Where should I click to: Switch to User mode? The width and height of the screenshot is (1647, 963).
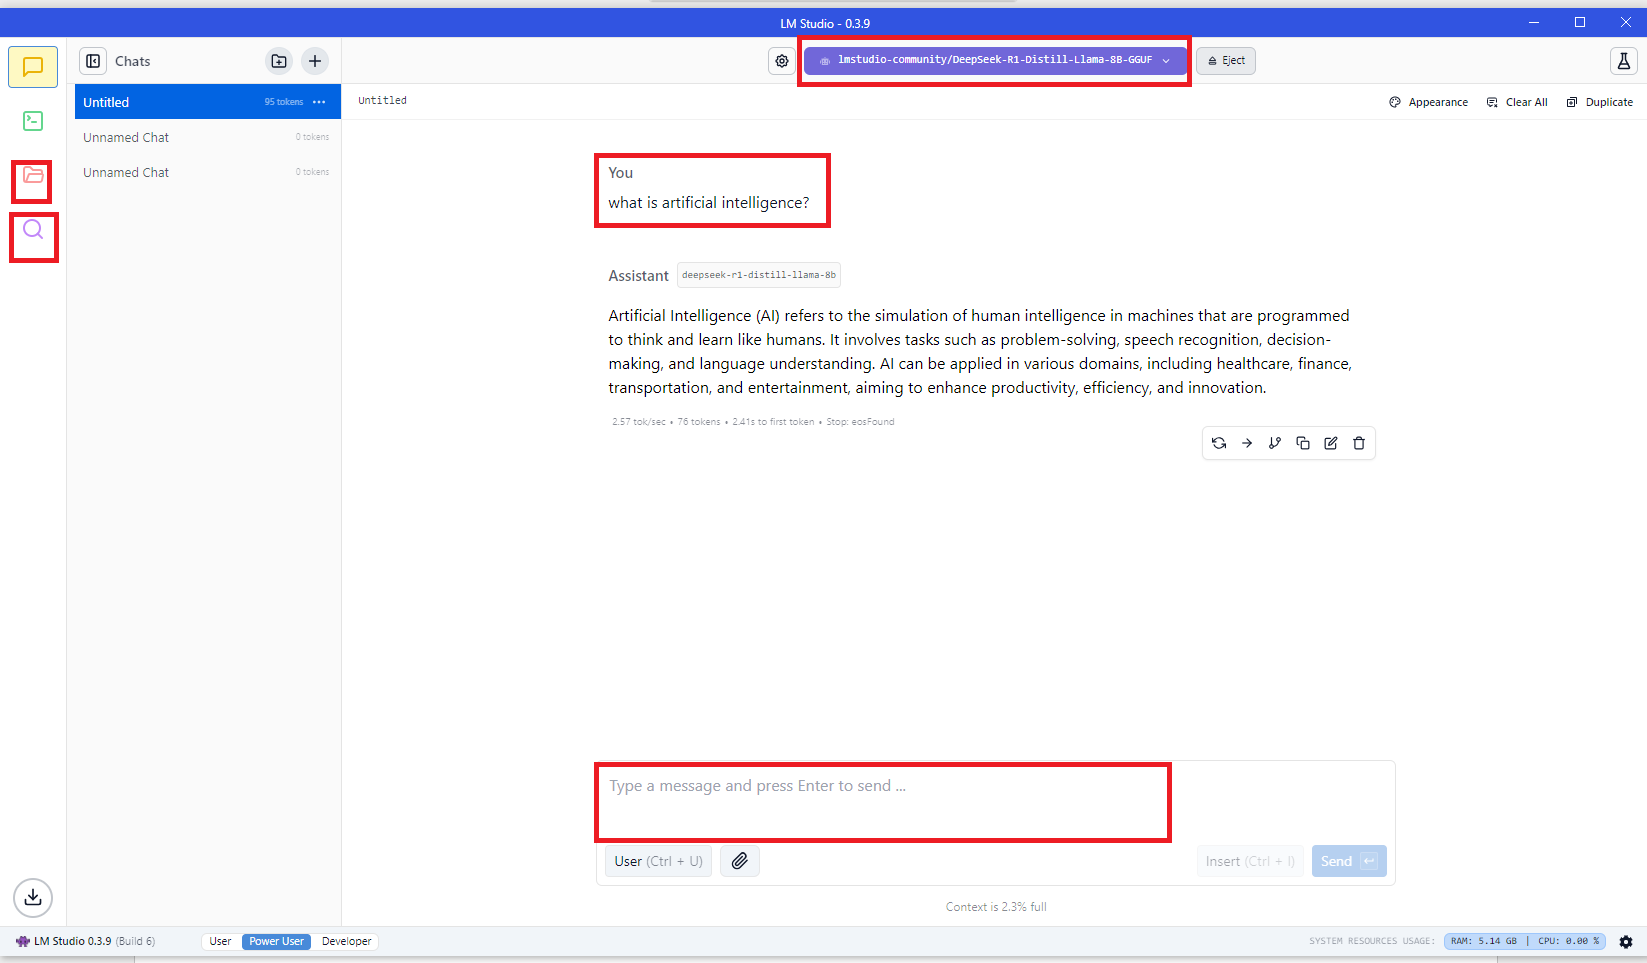point(220,941)
